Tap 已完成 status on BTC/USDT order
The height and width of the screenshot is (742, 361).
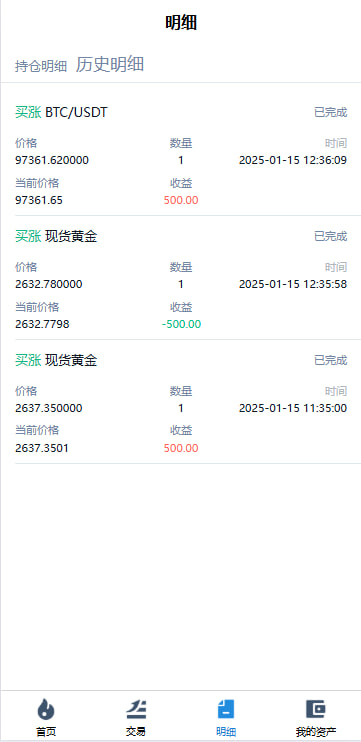331,113
